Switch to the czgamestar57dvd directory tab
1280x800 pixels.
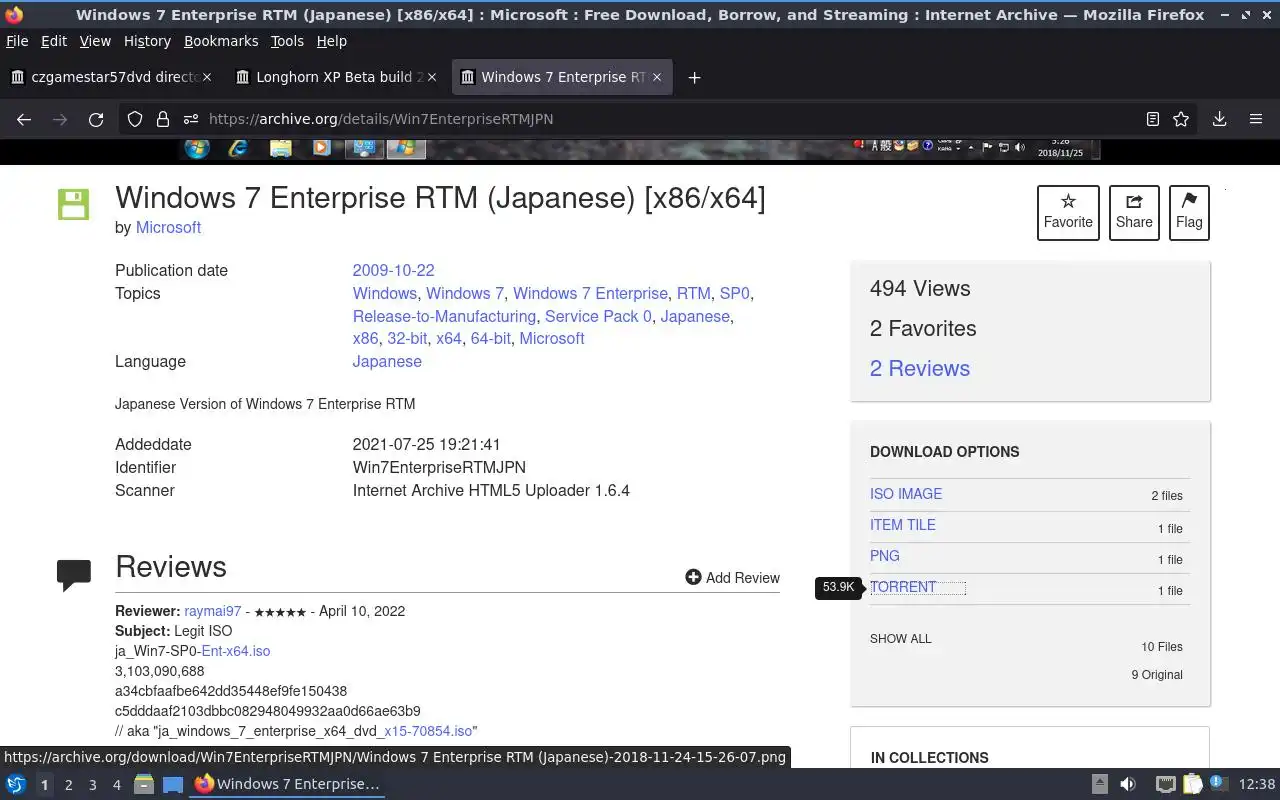tap(110, 77)
